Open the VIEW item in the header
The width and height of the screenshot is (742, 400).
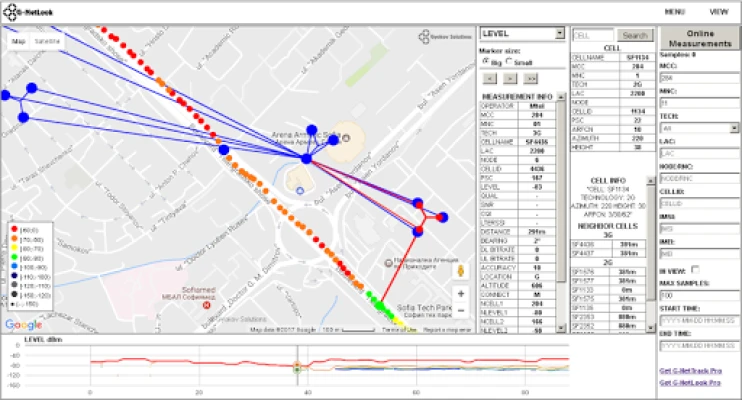coord(719,11)
